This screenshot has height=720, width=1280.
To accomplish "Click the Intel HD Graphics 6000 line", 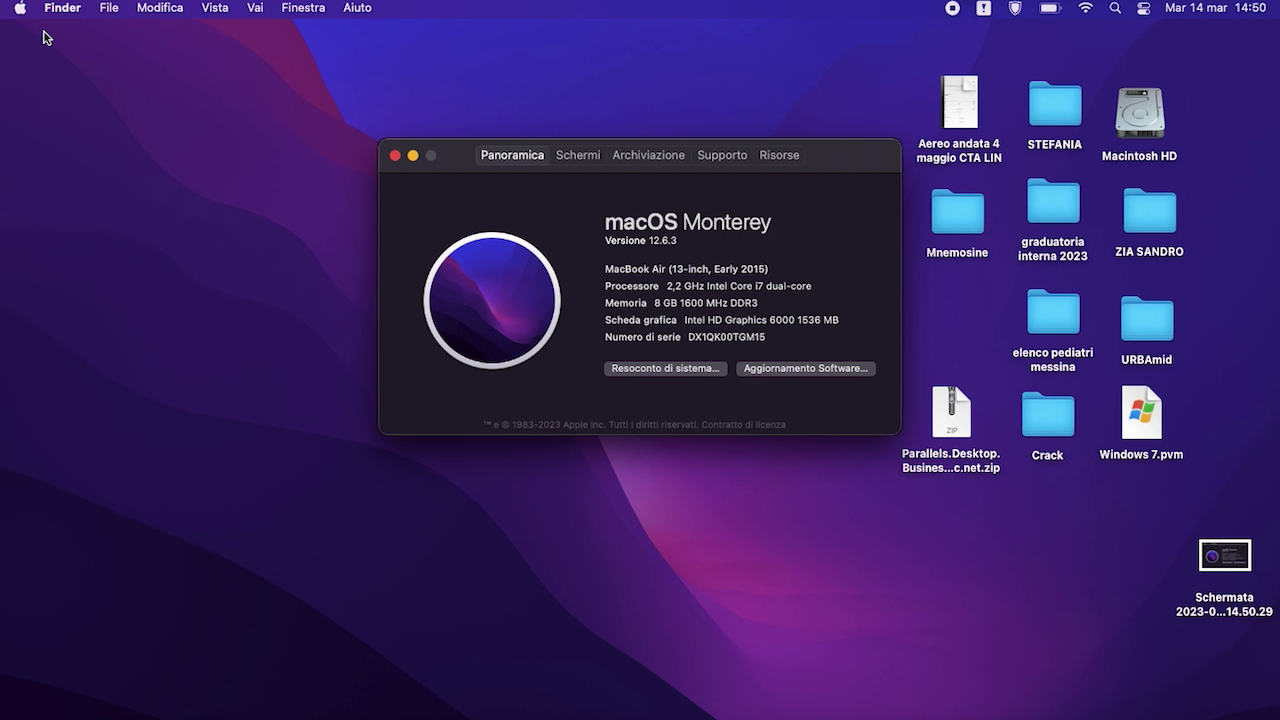I will [x=761, y=320].
